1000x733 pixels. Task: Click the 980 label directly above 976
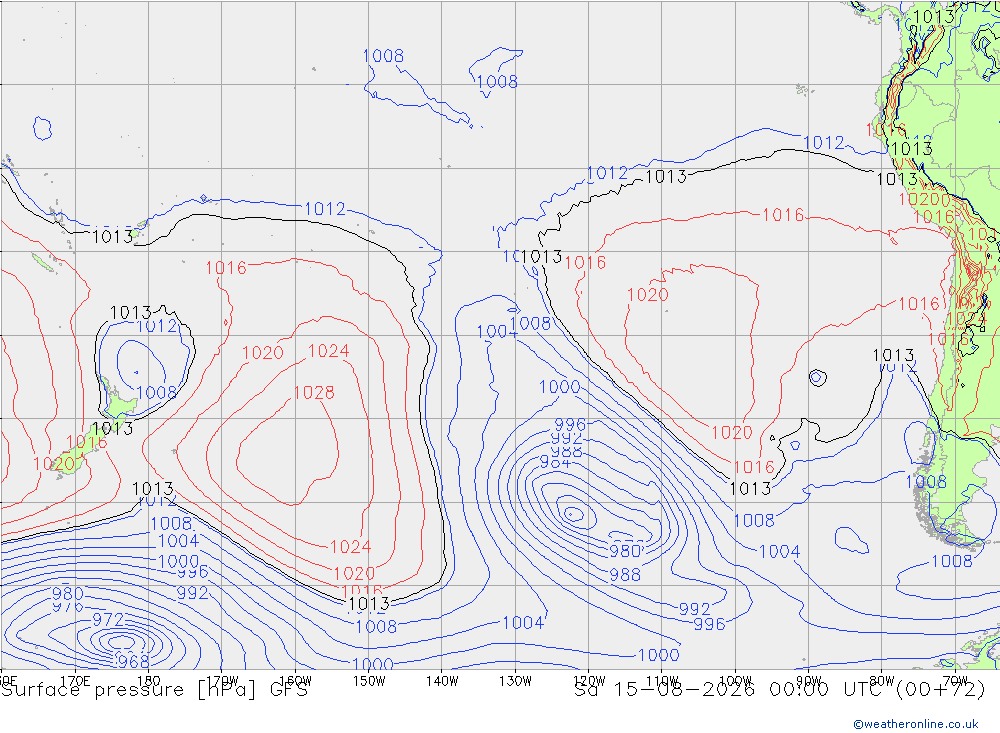pos(68,594)
